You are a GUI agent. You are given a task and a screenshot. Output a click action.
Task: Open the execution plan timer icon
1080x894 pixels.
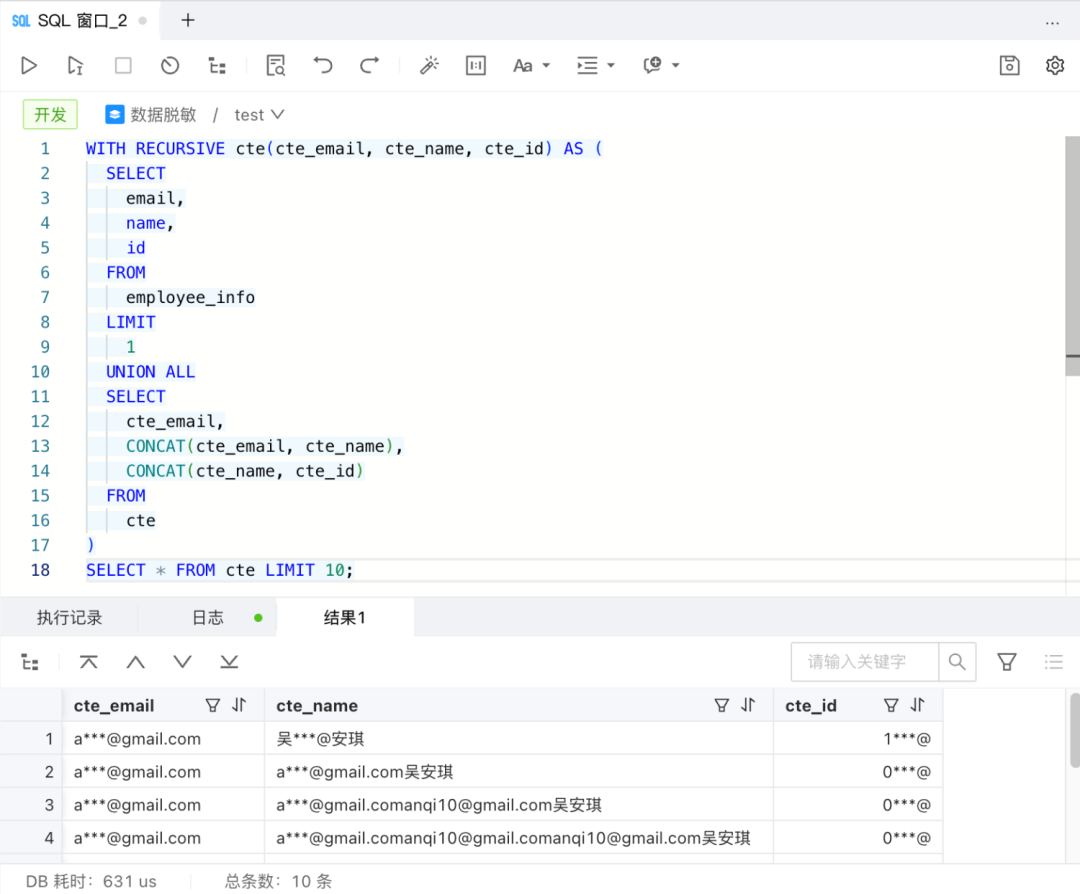[x=169, y=65]
